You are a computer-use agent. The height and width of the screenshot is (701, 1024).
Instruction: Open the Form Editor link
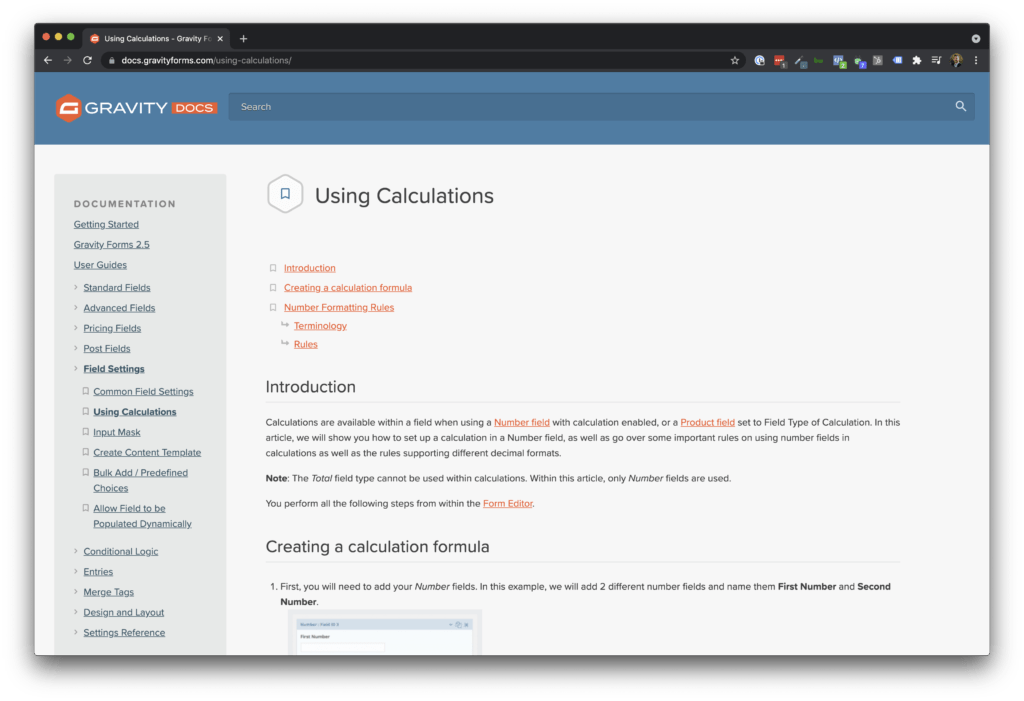pyautogui.click(x=508, y=503)
